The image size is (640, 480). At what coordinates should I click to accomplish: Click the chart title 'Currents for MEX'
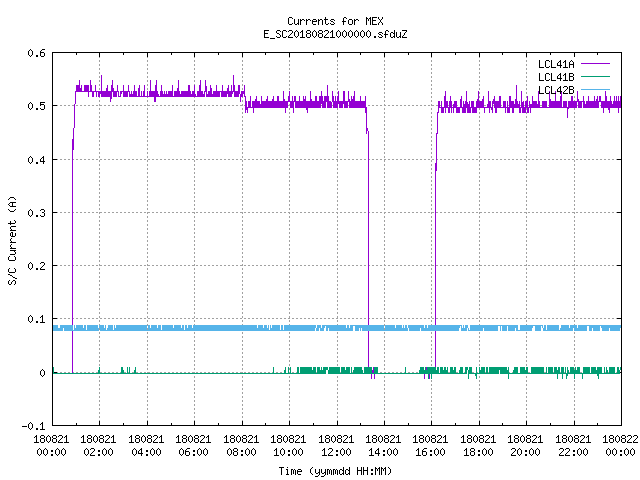coord(335,21)
